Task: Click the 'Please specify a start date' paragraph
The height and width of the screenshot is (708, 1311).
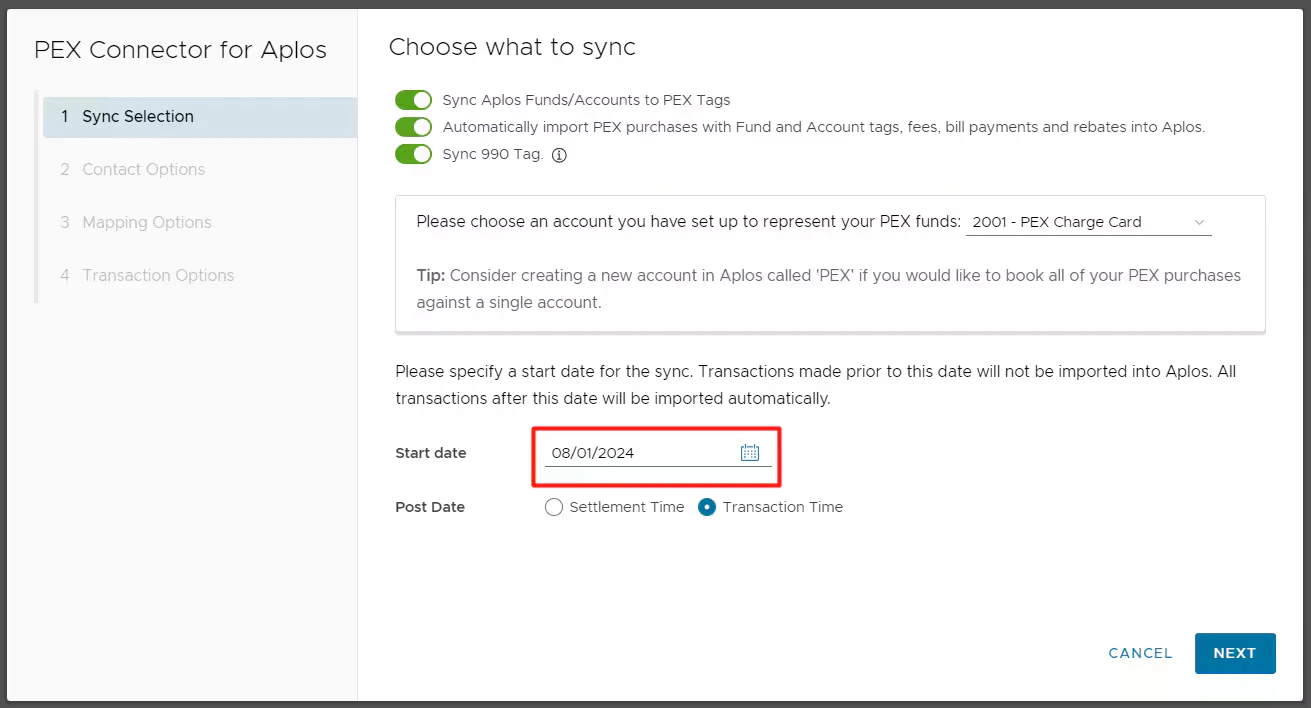Action: pos(816,385)
